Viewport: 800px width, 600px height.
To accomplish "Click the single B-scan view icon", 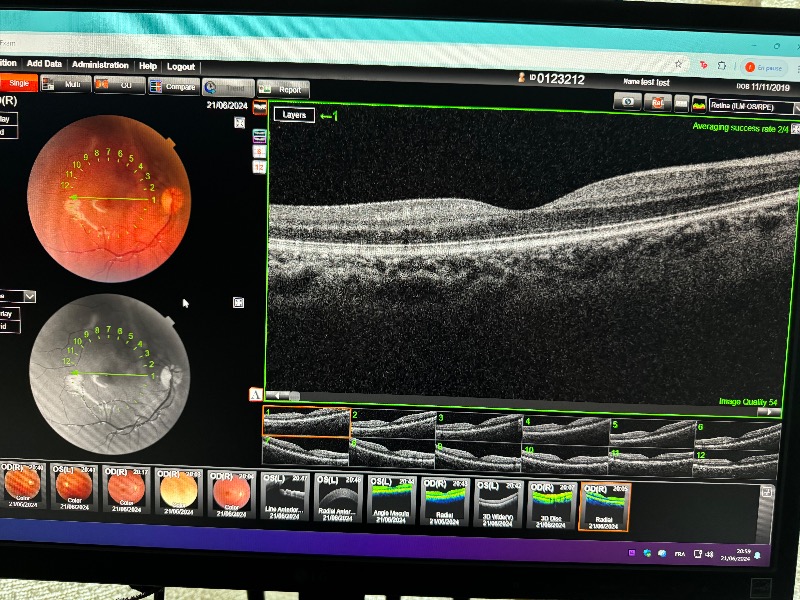I will [260, 108].
